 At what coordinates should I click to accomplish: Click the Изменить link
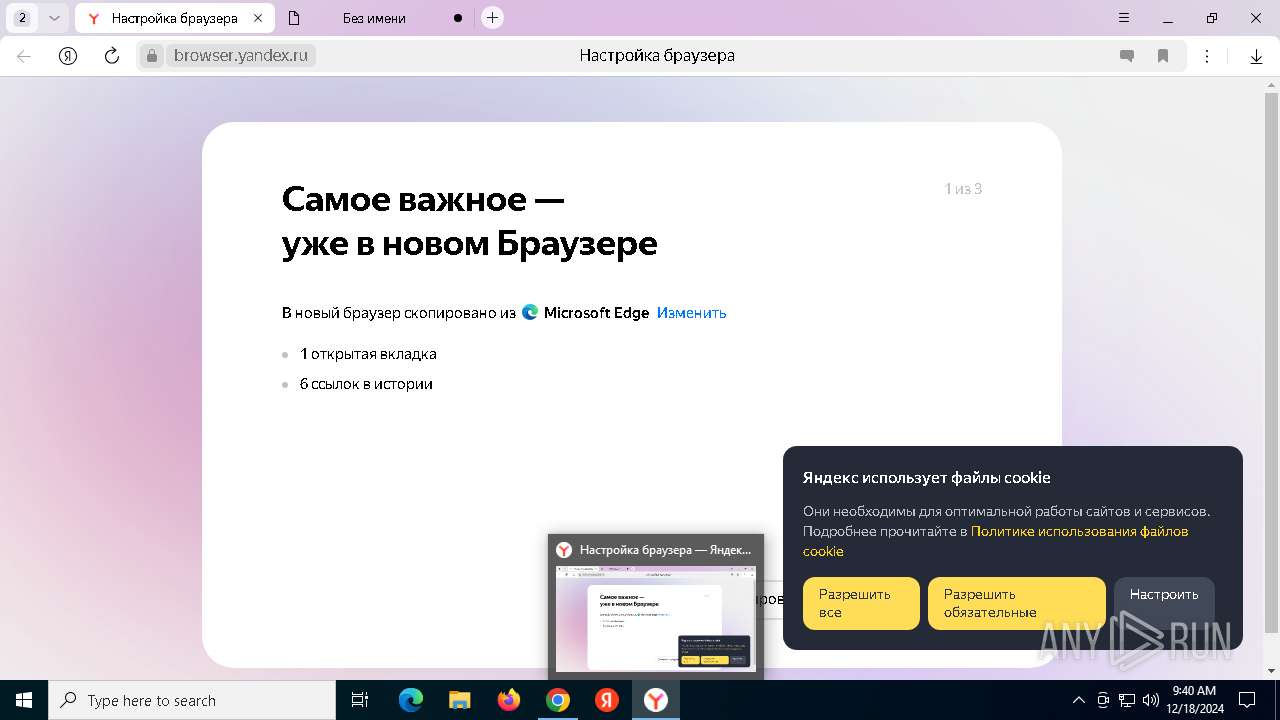point(691,313)
